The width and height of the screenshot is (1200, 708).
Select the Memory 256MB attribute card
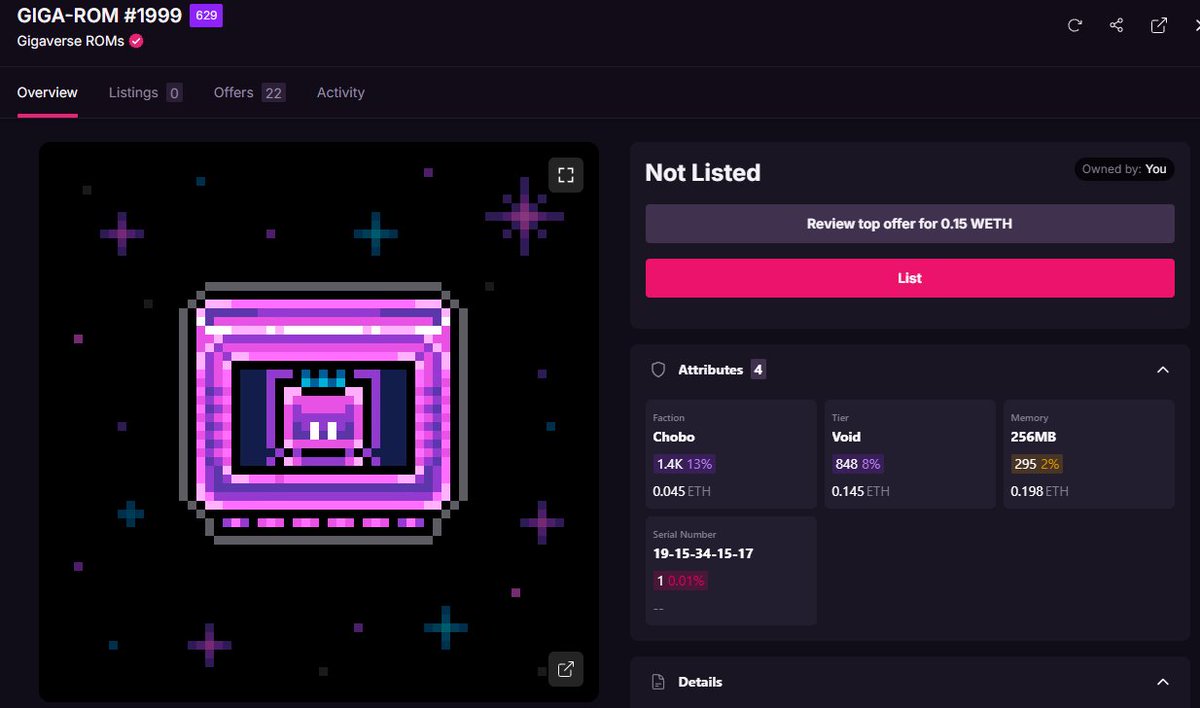[x=1089, y=454]
